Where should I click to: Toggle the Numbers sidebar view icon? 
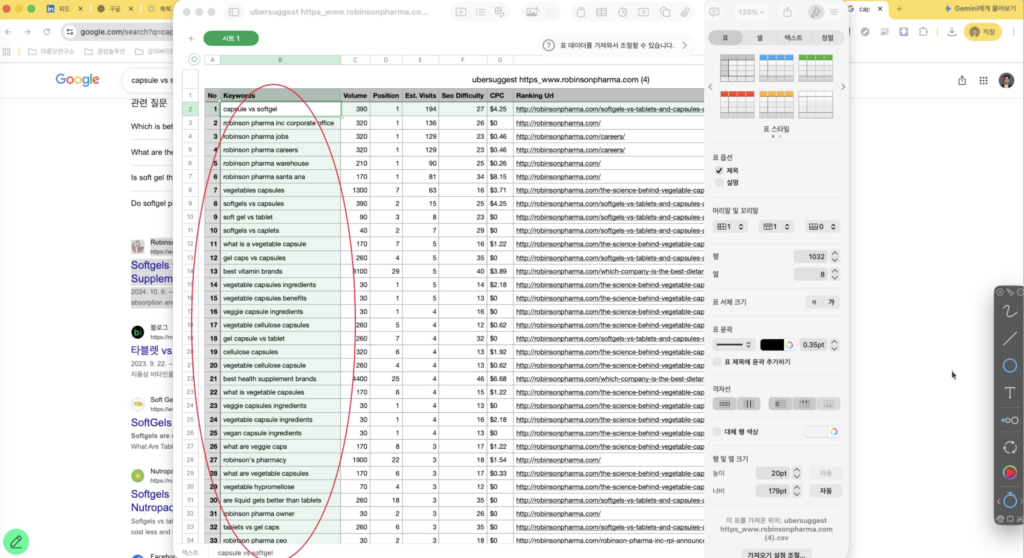point(234,12)
